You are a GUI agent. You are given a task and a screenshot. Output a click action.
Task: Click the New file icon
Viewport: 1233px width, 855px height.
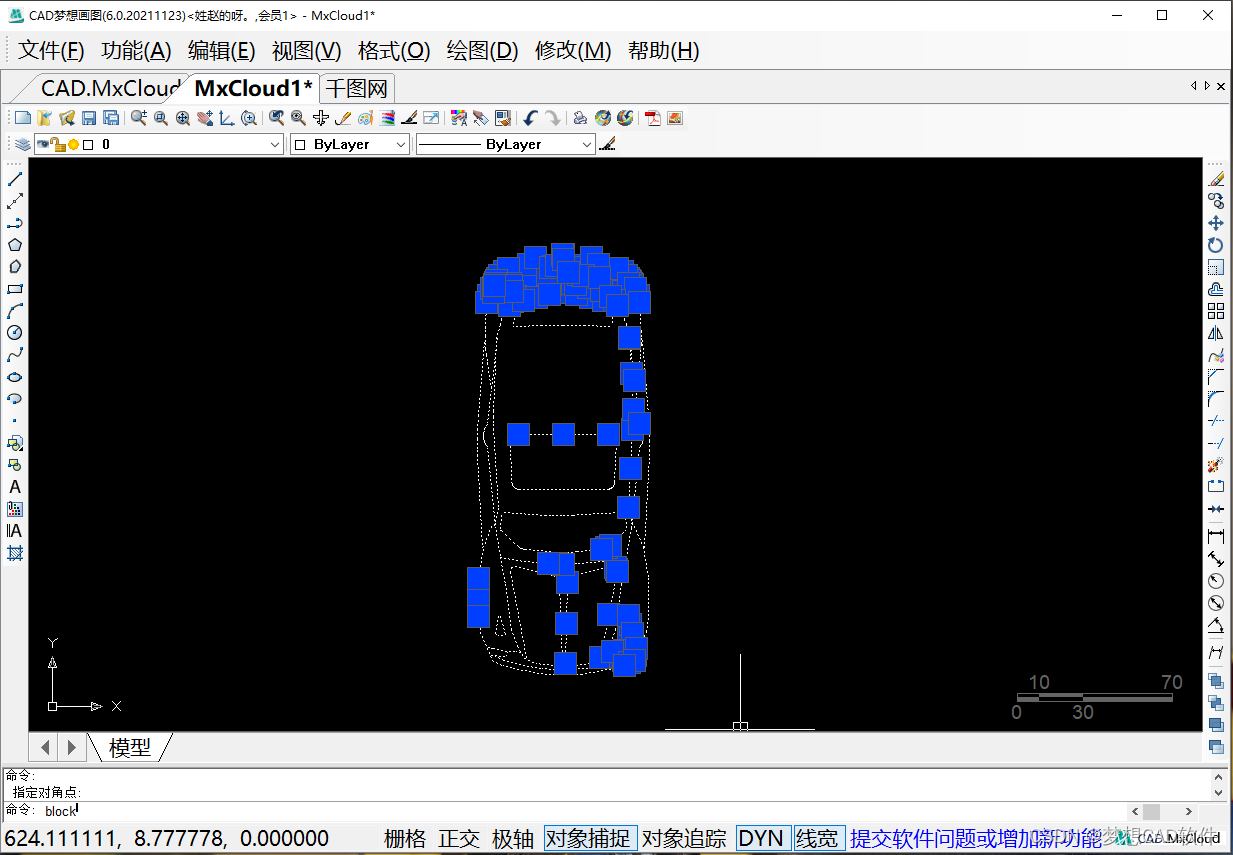point(22,118)
